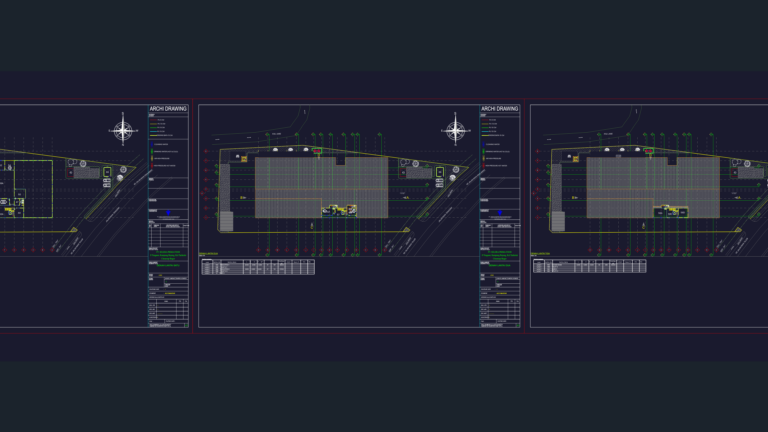Select the ARCHI DRAWING title on the middle sheet
Image resolution: width=768 pixels, height=432 pixels.
pos(499,109)
